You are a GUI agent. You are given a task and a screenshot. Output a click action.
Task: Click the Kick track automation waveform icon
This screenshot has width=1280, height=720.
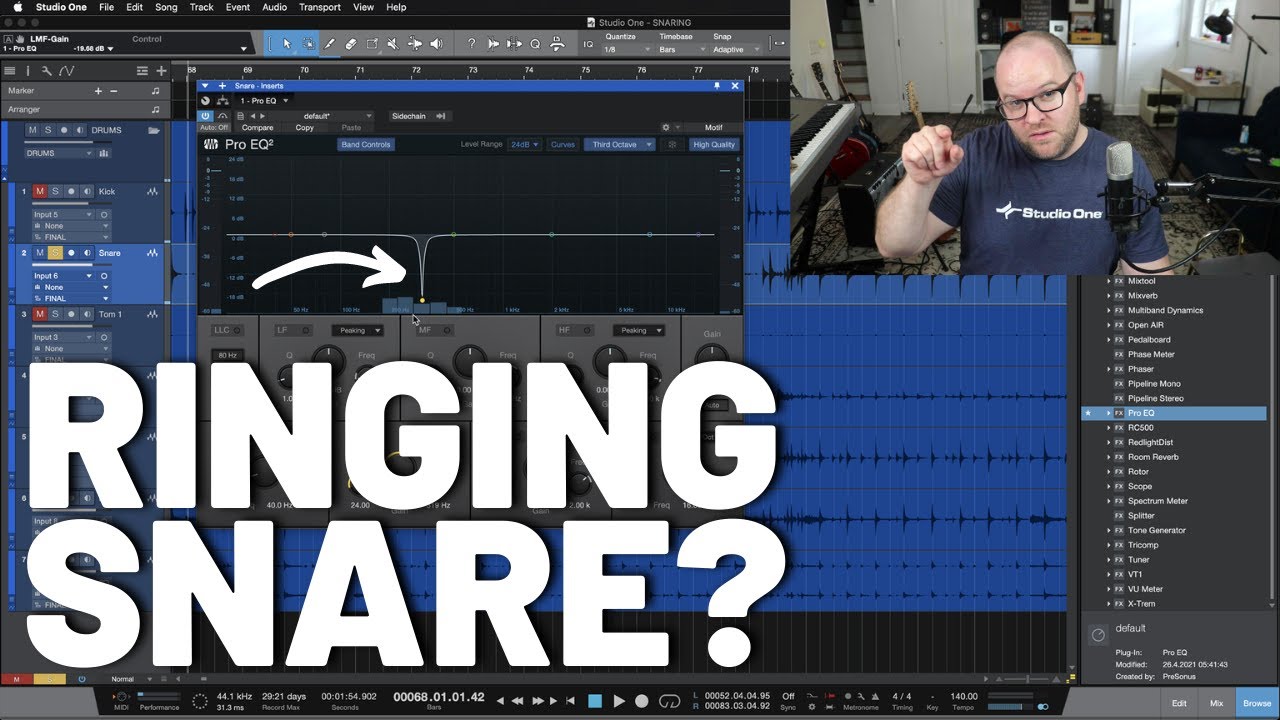point(153,191)
